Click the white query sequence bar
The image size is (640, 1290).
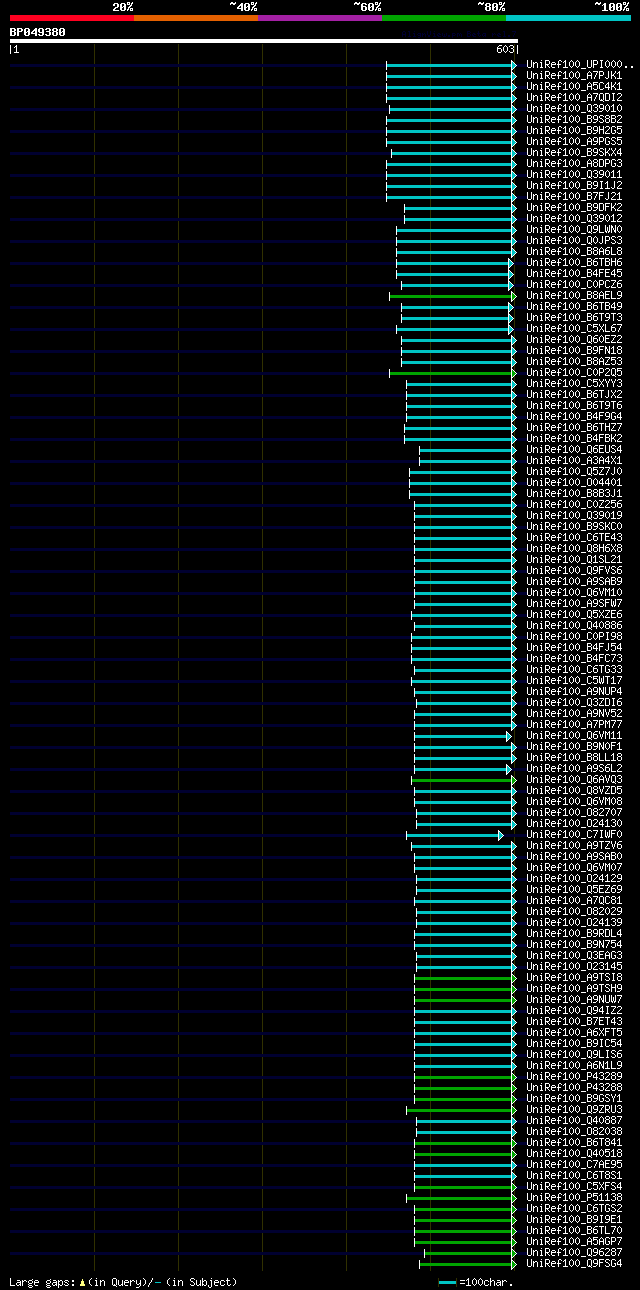(264, 41)
